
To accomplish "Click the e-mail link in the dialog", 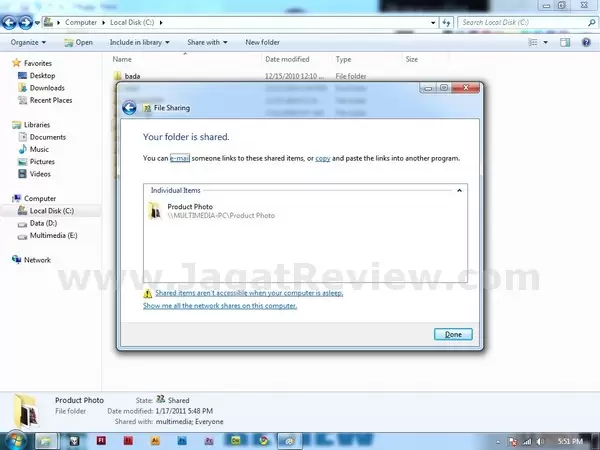I will tap(180, 158).
